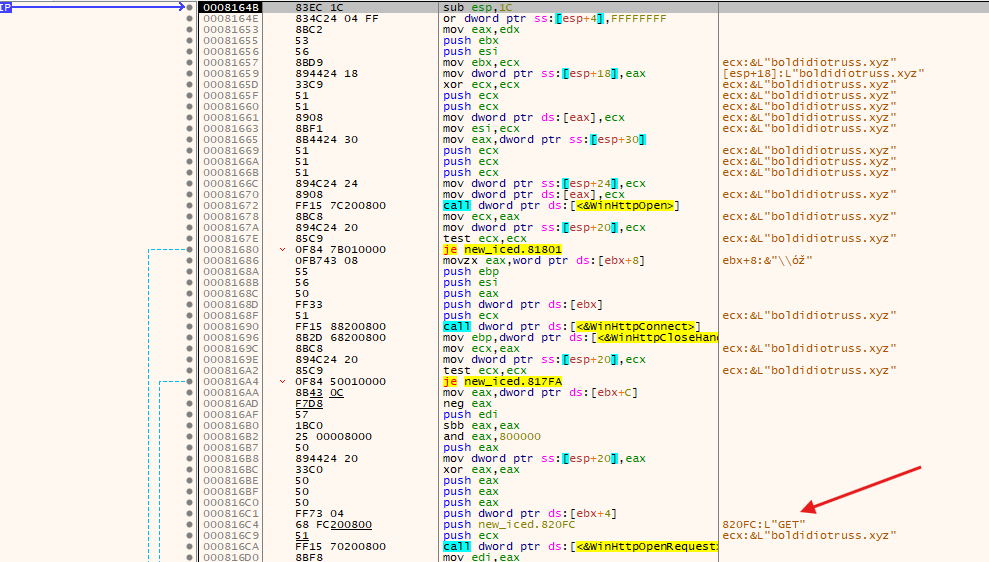The height and width of the screenshot is (562, 989).
Task: Click the bytes FF15 7C200800
Action: pyautogui.click(x=341, y=206)
